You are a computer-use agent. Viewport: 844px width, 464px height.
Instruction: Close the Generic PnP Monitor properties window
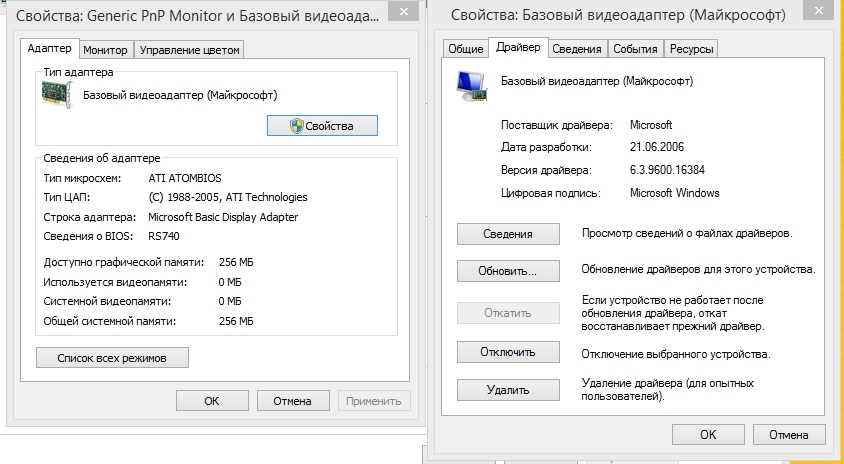tap(404, 11)
